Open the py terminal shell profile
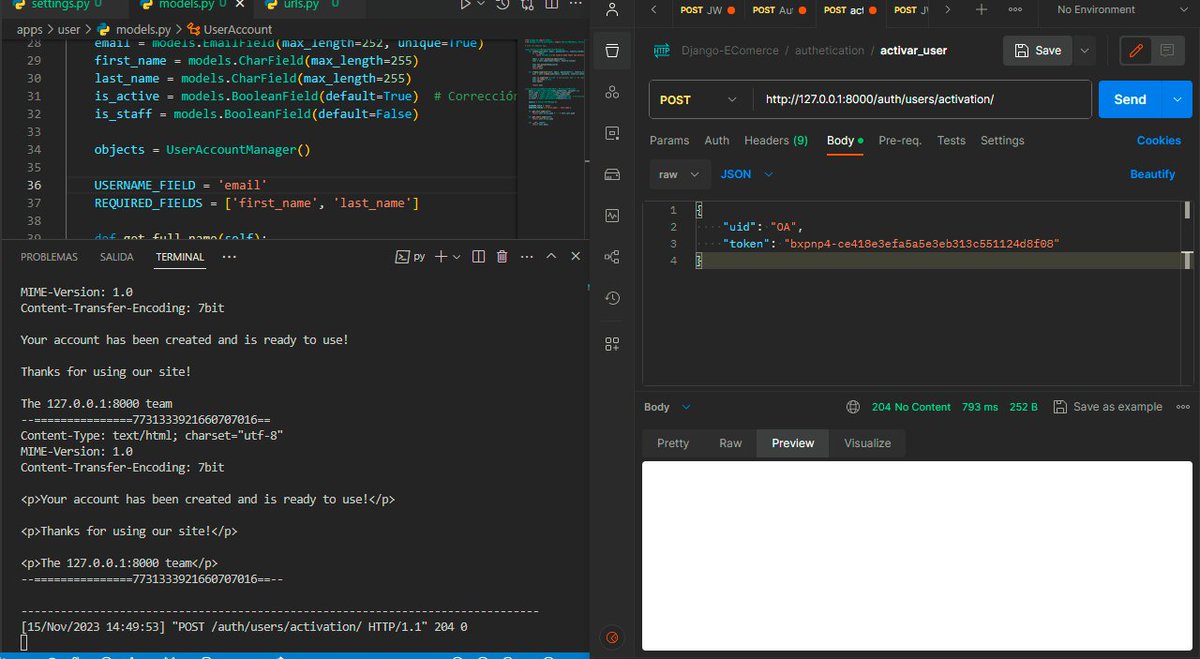Screen dimensions: 1200x659 click(x=411, y=257)
